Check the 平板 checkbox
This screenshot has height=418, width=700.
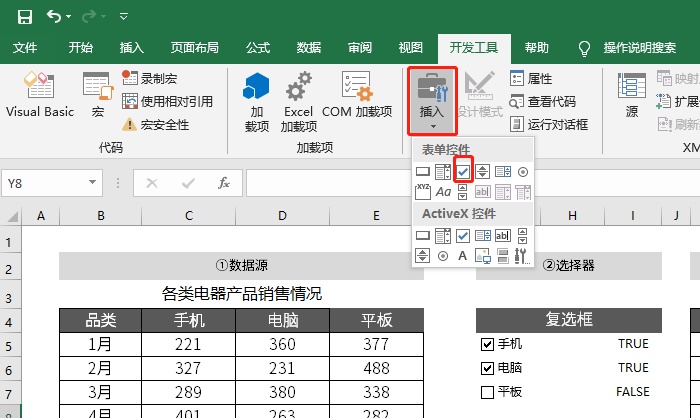click(488, 393)
